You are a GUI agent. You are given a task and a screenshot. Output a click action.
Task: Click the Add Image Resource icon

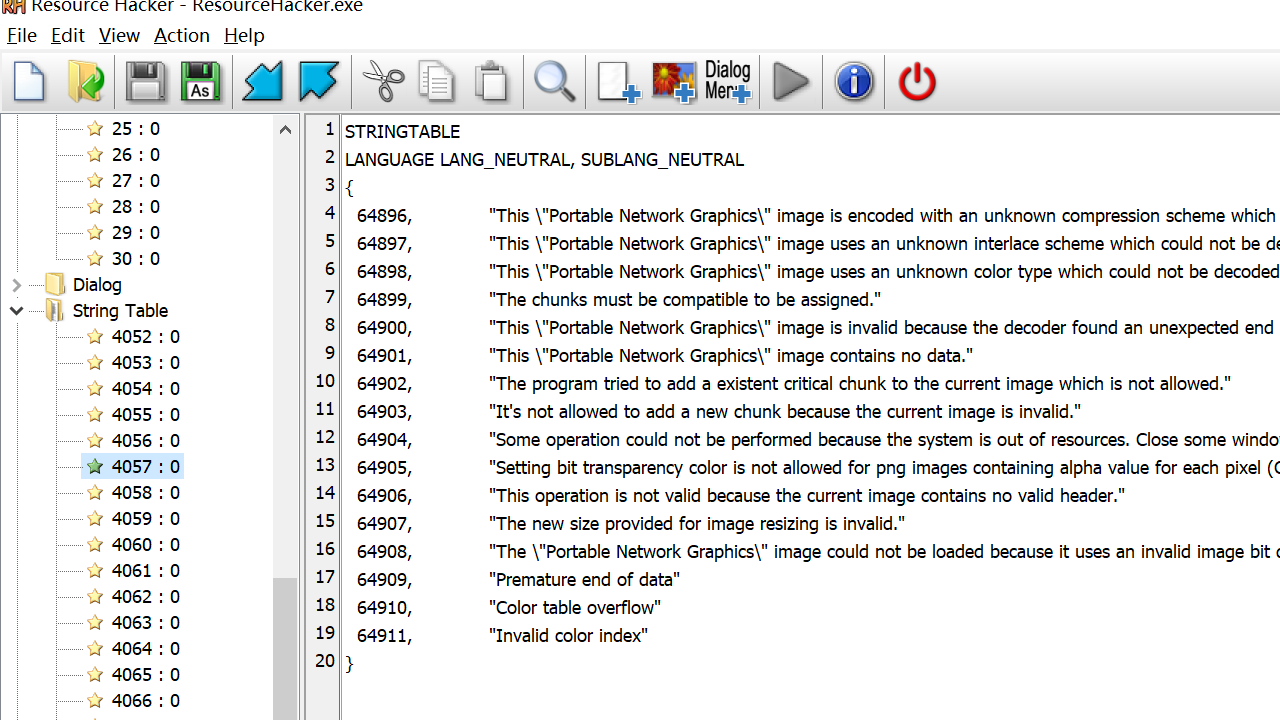click(673, 82)
